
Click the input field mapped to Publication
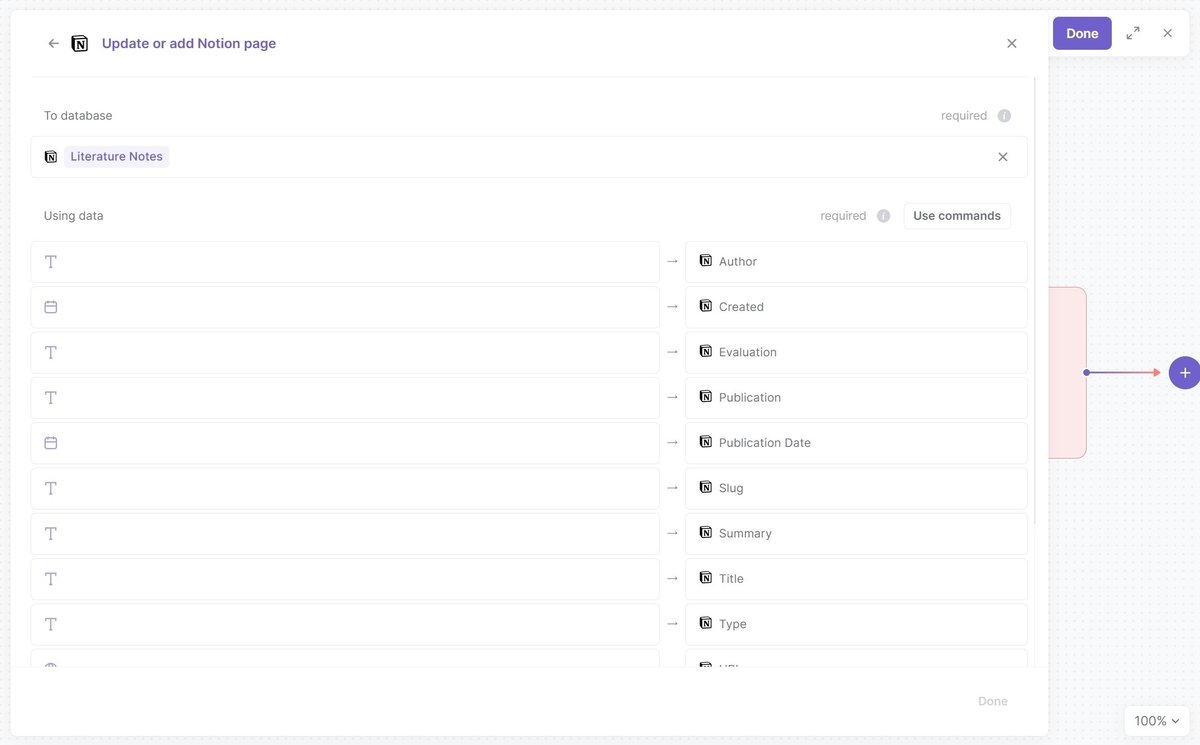(345, 398)
